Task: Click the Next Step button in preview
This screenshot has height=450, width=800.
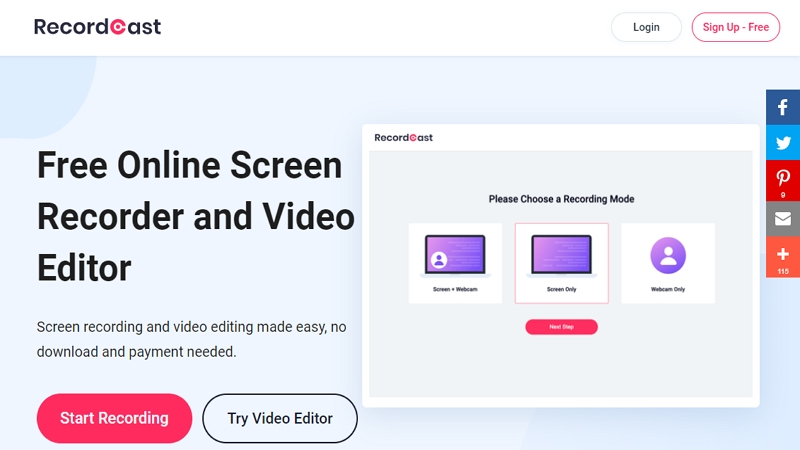Action: pyautogui.click(x=561, y=327)
